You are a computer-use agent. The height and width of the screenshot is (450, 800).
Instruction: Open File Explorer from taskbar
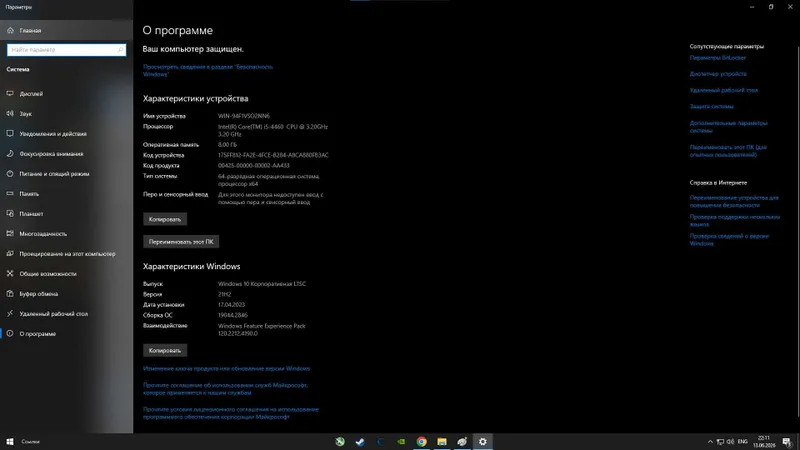click(x=442, y=442)
